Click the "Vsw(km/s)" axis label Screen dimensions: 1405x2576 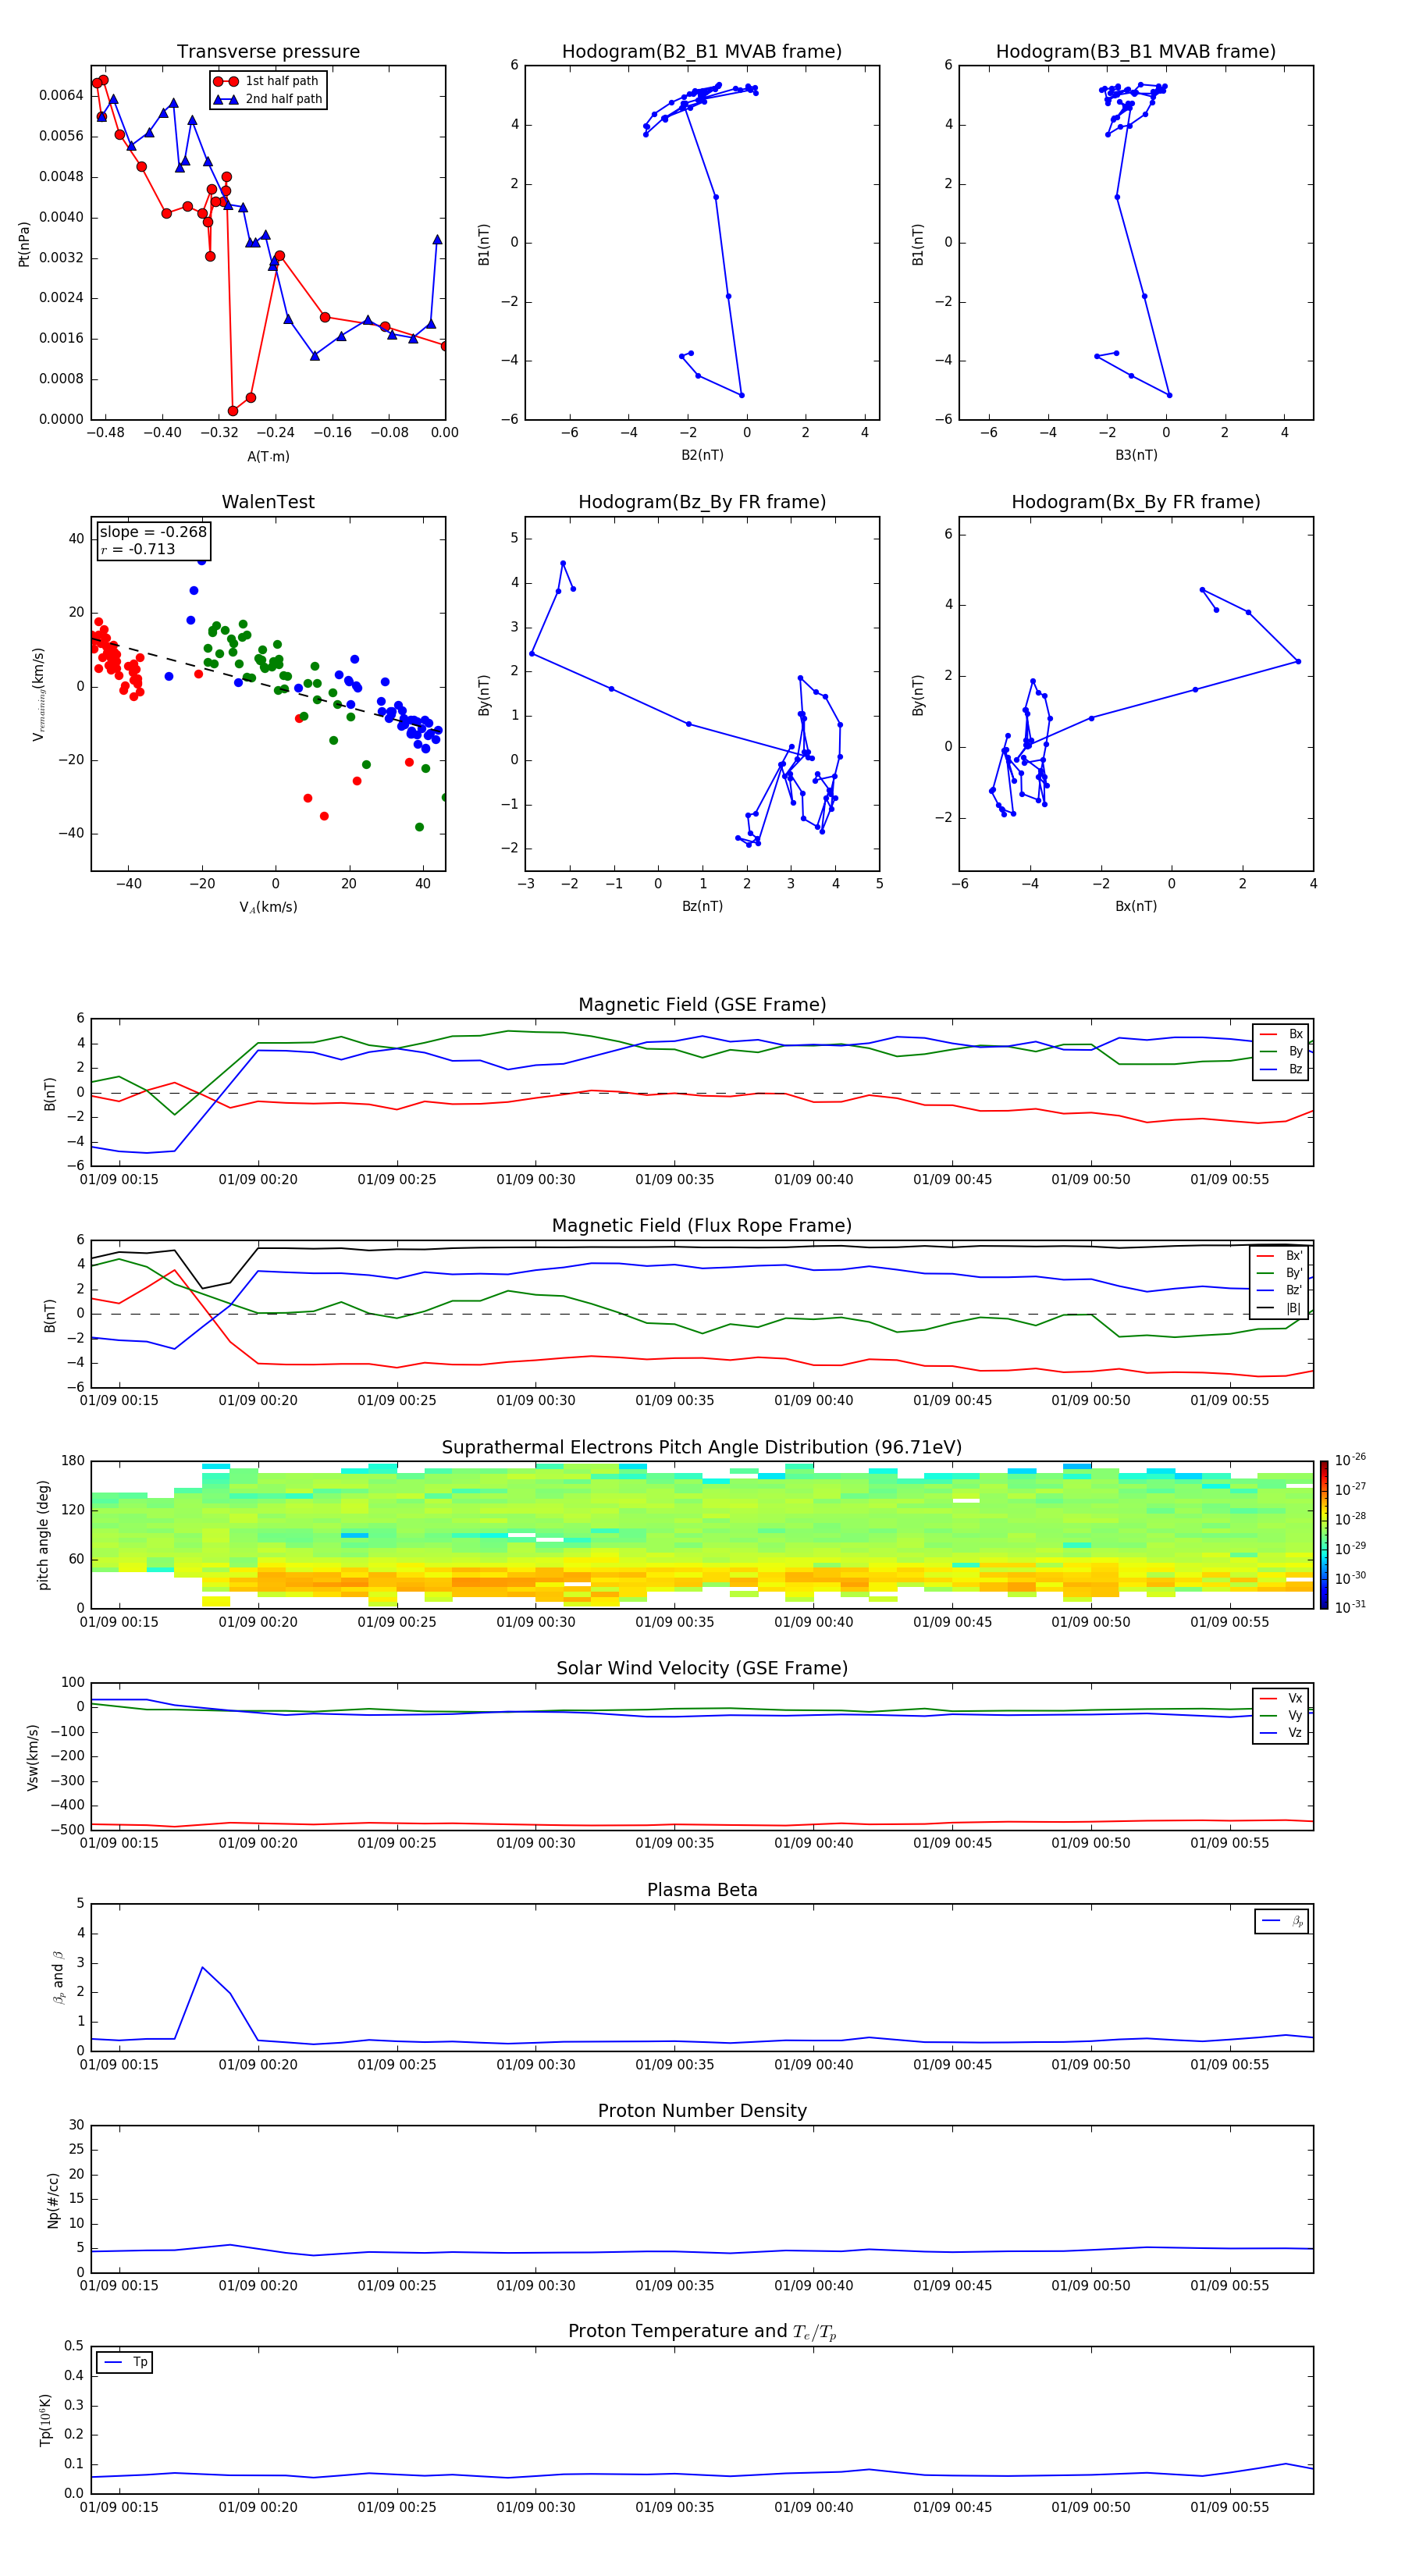pyautogui.click(x=33, y=1757)
